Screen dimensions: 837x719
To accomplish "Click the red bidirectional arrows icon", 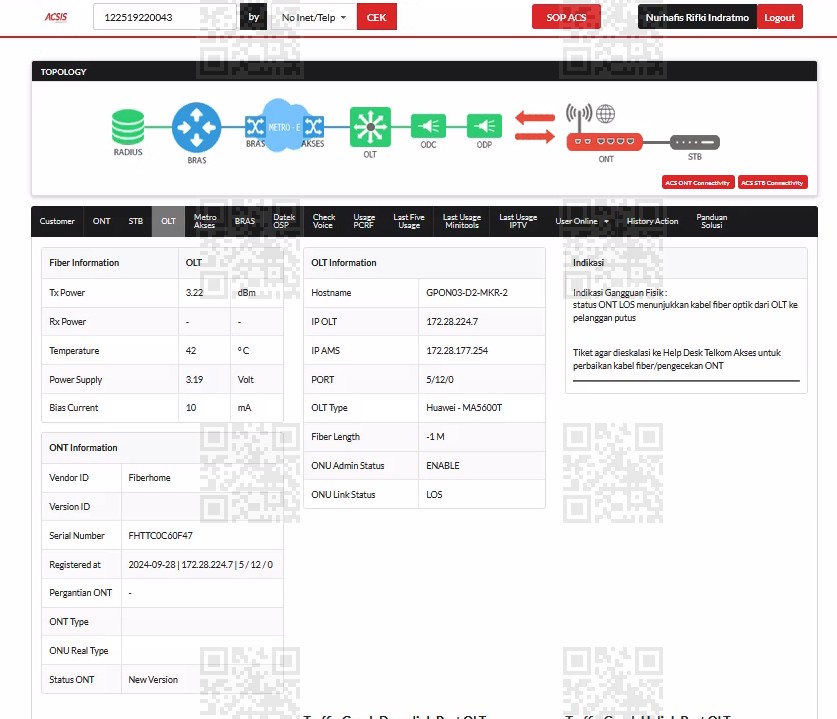I will point(535,127).
